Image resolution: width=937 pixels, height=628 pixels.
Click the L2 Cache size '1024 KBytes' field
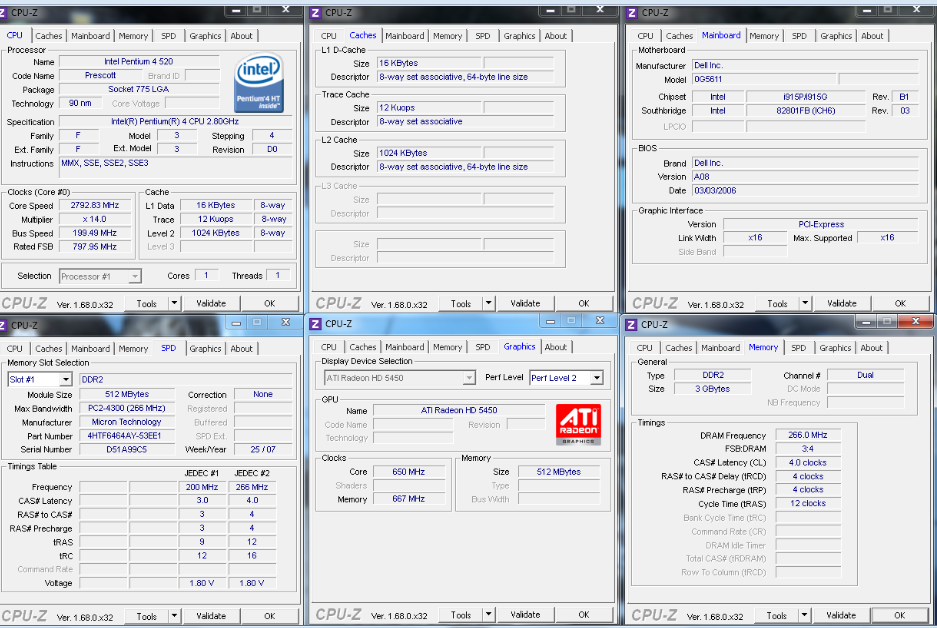[x=428, y=153]
